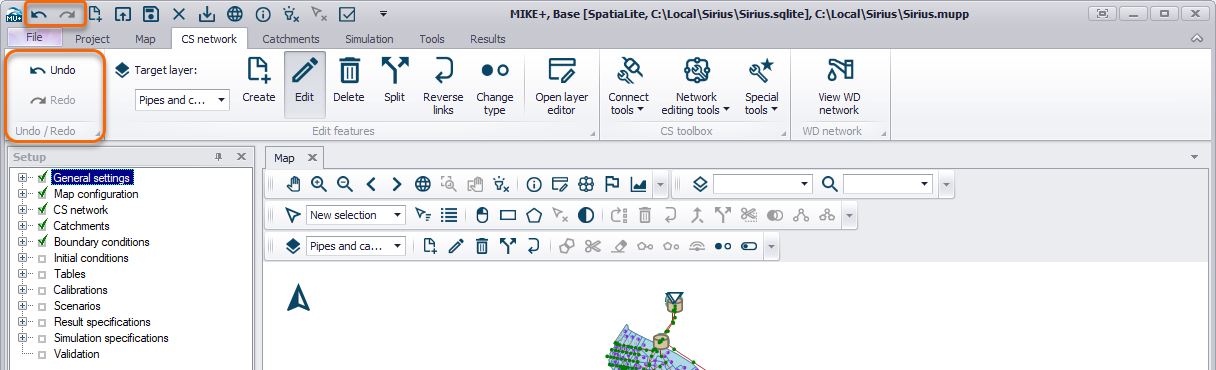Screen dimensions: 1216x370
Task: Click the Undo arrow in quick access toolbar
Action: pyautogui.click(x=39, y=14)
